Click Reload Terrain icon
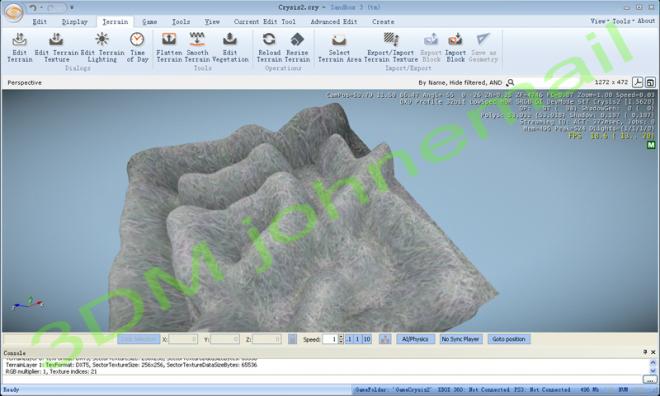Image resolution: width=660 pixels, height=396 pixels. pyautogui.click(x=269, y=40)
